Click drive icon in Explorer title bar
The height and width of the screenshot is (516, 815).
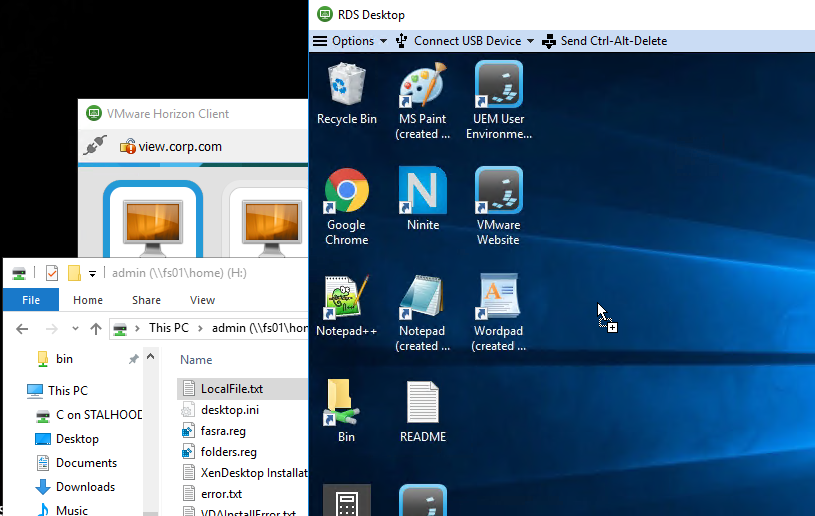click(x=19, y=273)
